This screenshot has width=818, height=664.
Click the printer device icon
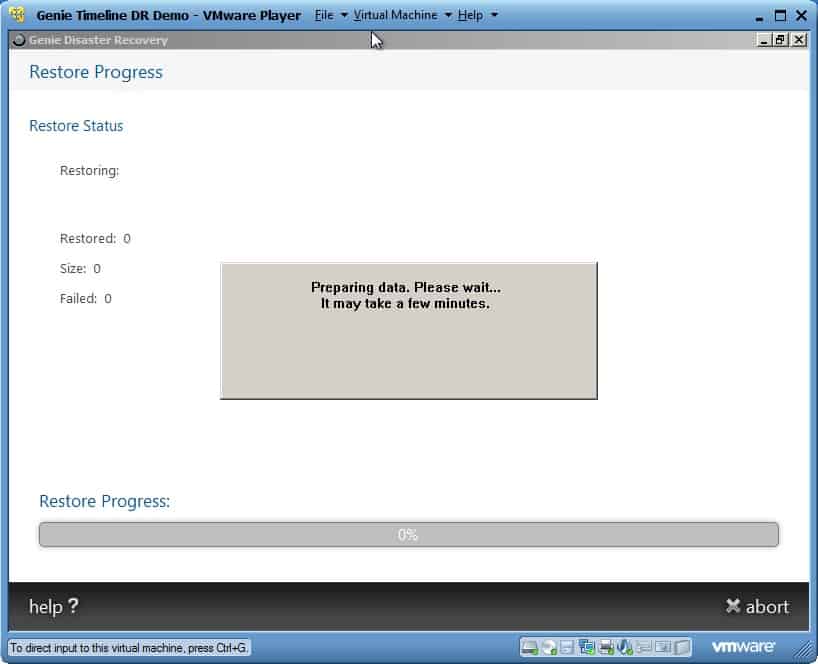coord(606,647)
